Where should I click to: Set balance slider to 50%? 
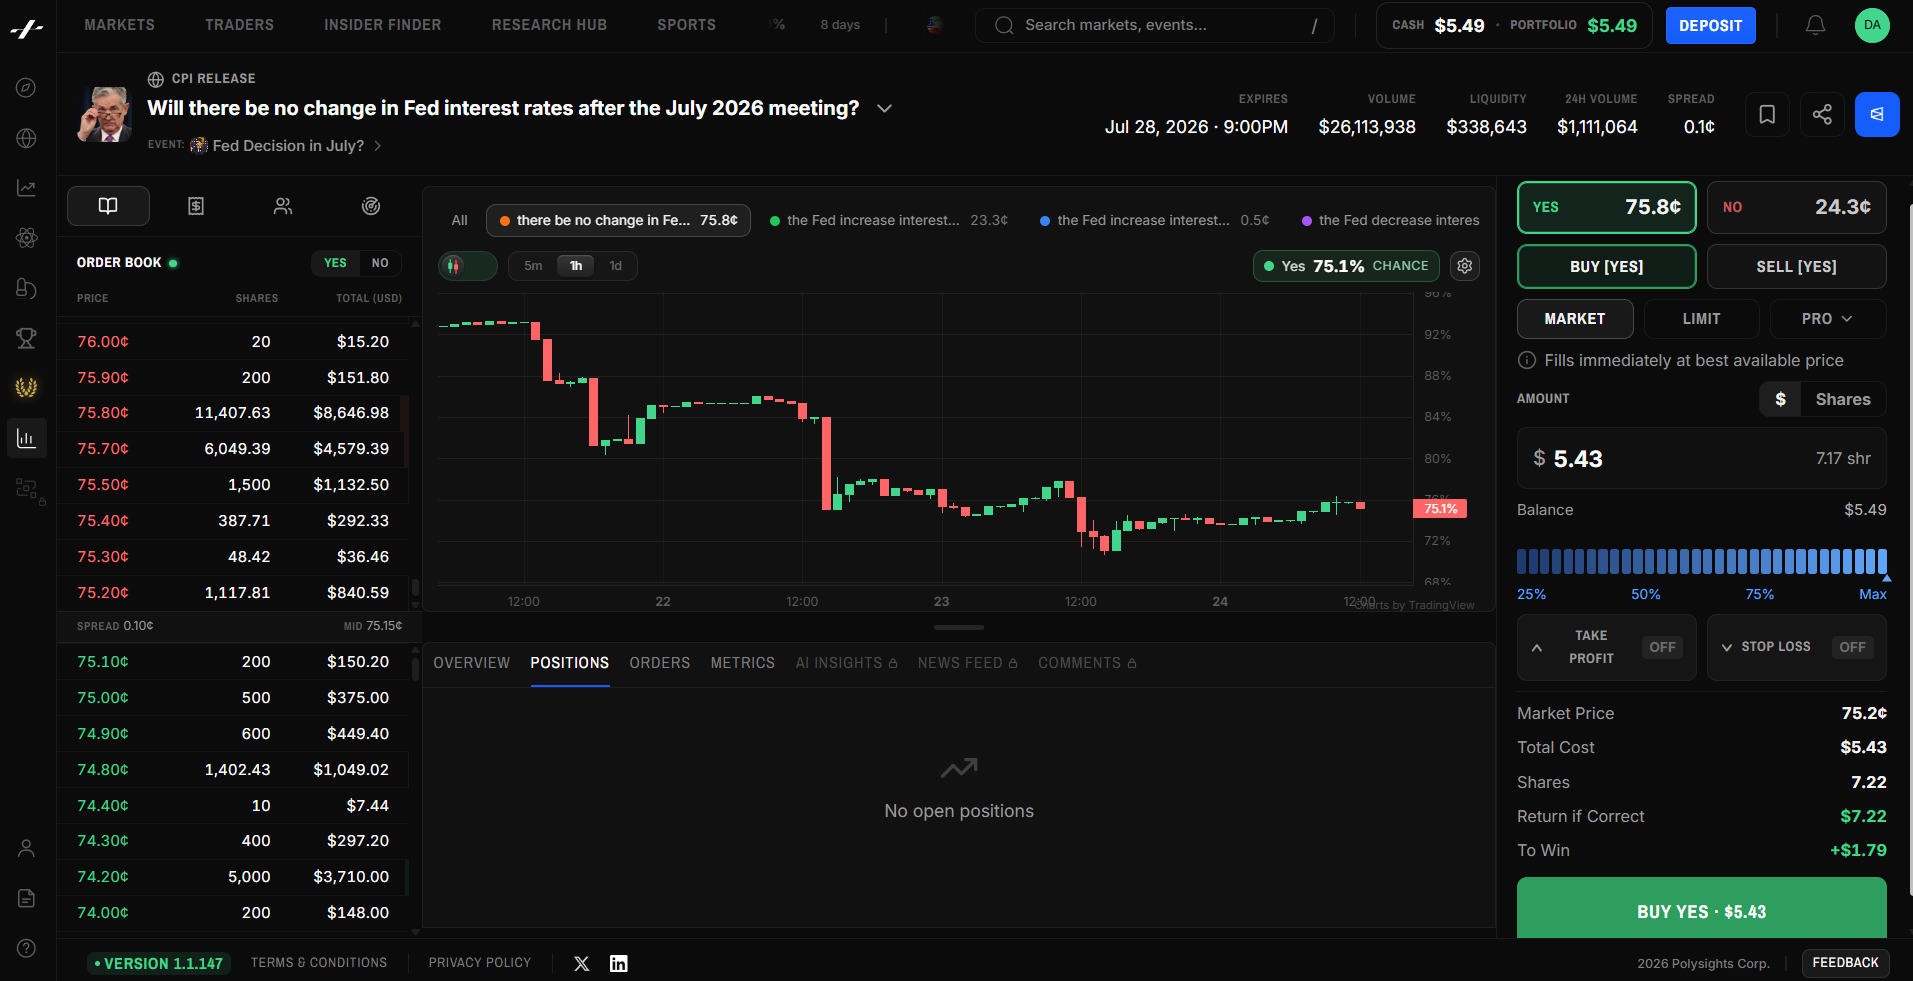coord(1645,594)
